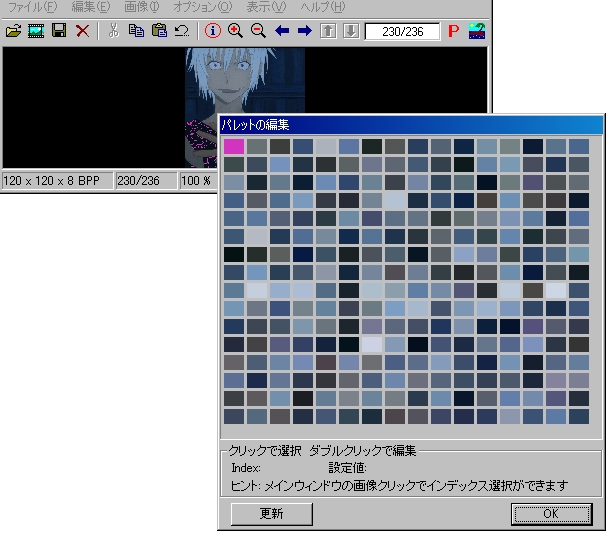Open the 表示(V) menu
Image resolution: width=609 pixels, height=533 pixels.
point(265,7)
